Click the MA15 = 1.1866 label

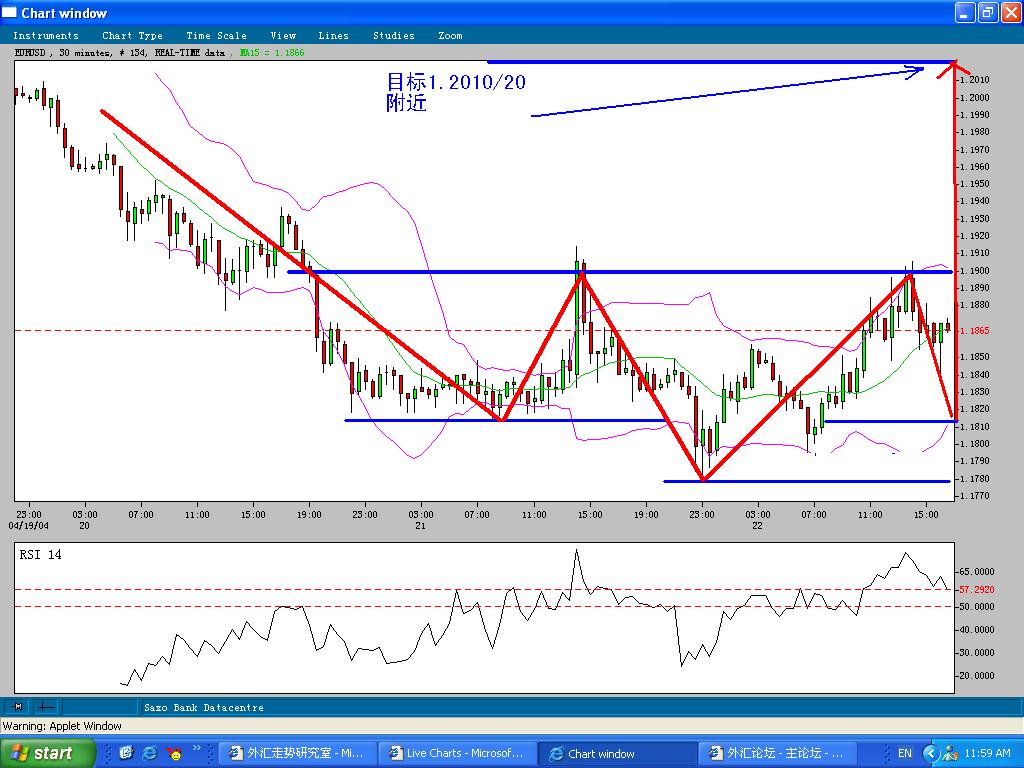point(271,53)
